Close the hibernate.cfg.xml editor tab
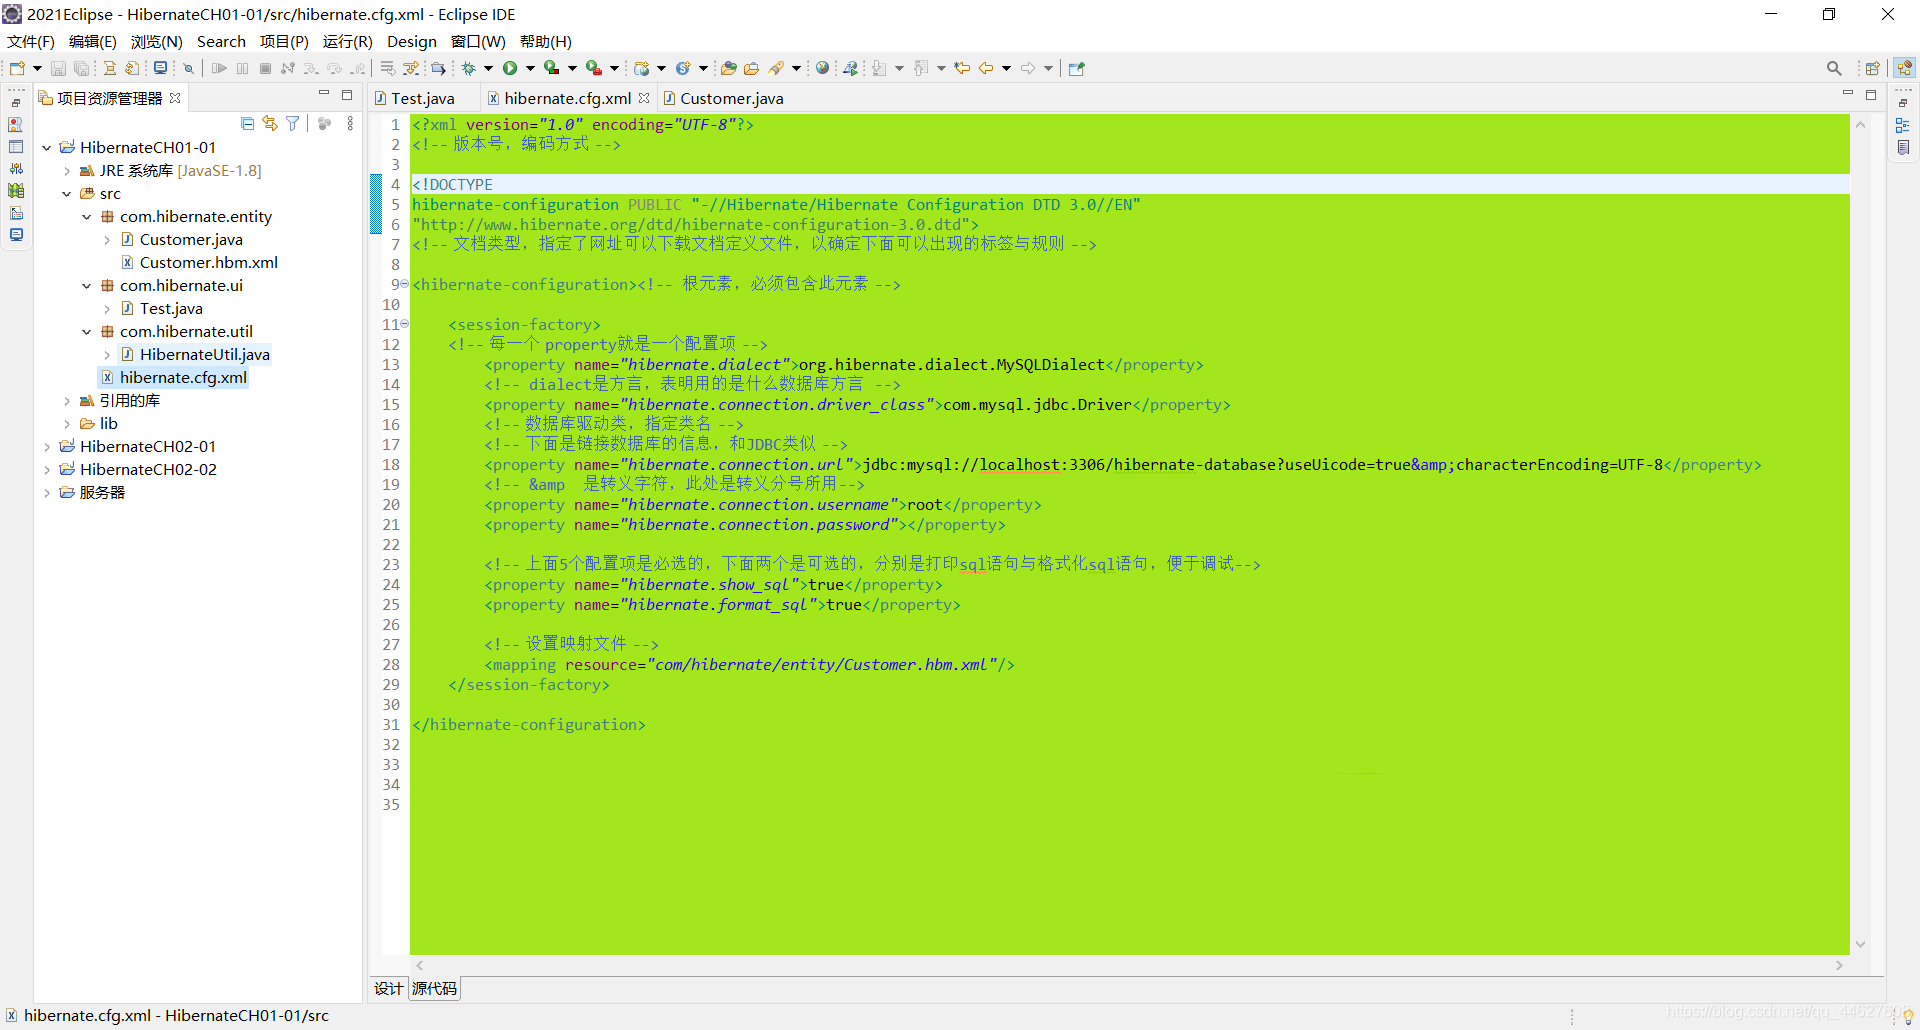The image size is (1920, 1030). (644, 98)
